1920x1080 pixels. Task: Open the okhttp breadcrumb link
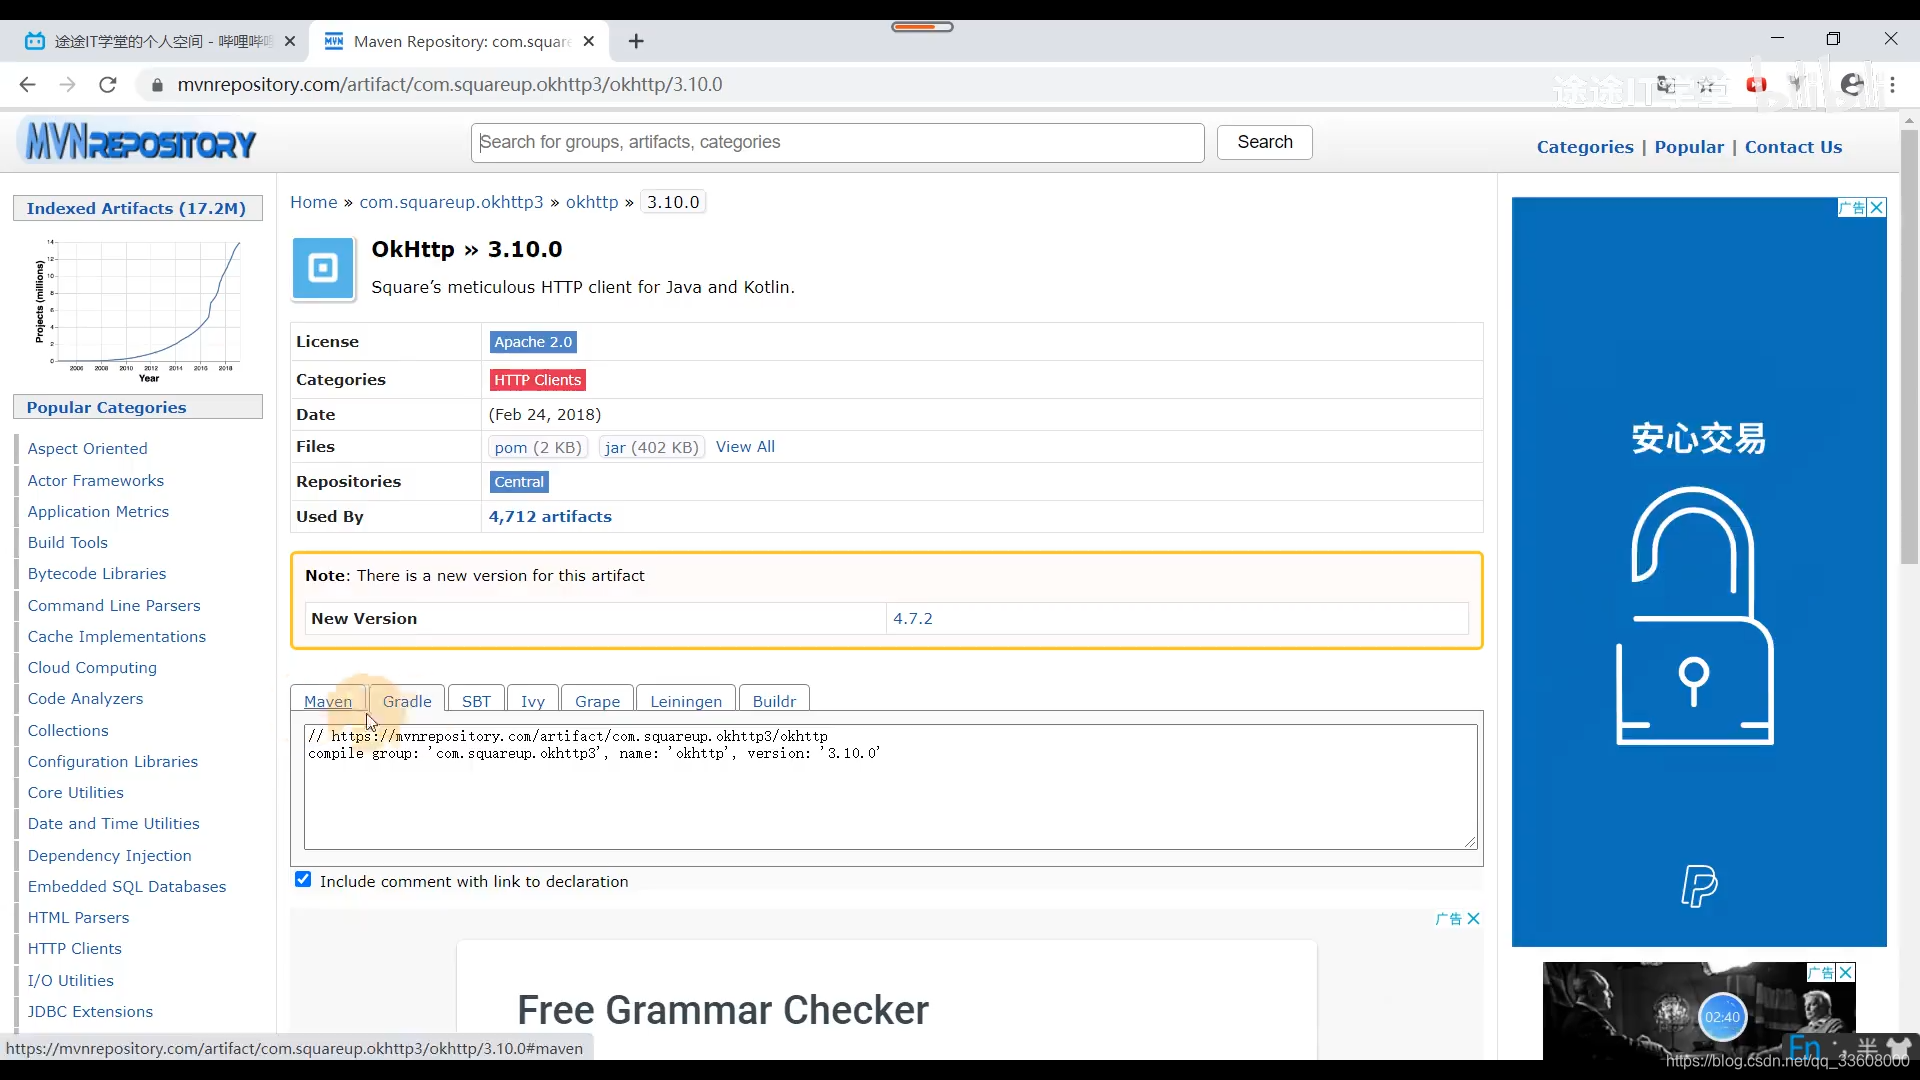tap(592, 202)
